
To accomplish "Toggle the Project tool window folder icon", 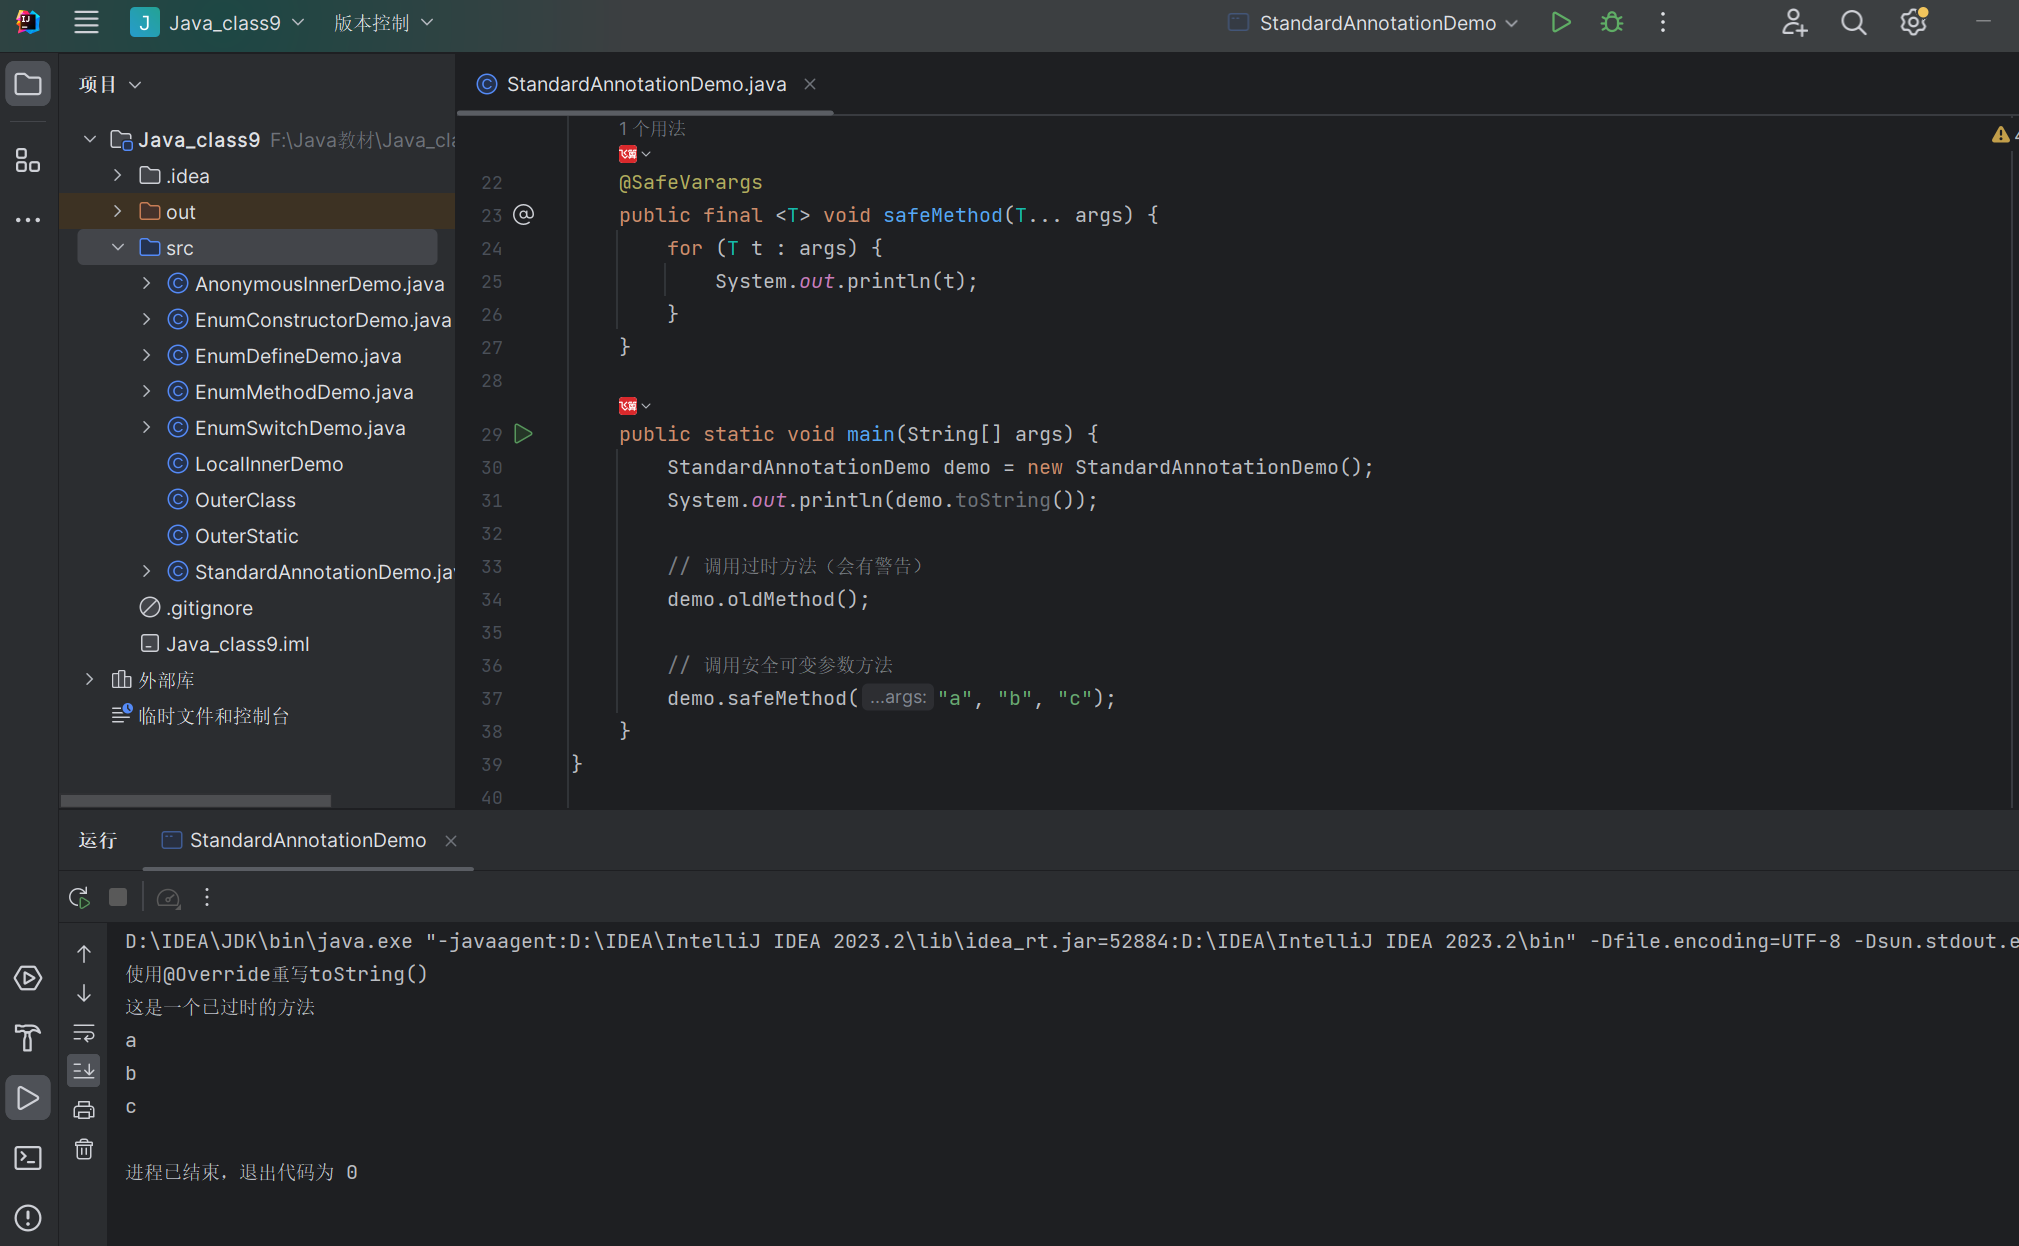I will [28, 84].
